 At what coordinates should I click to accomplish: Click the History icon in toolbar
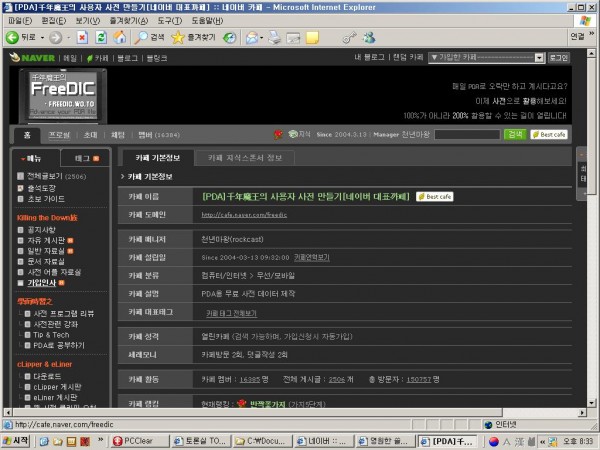pyautogui.click(x=229, y=38)
